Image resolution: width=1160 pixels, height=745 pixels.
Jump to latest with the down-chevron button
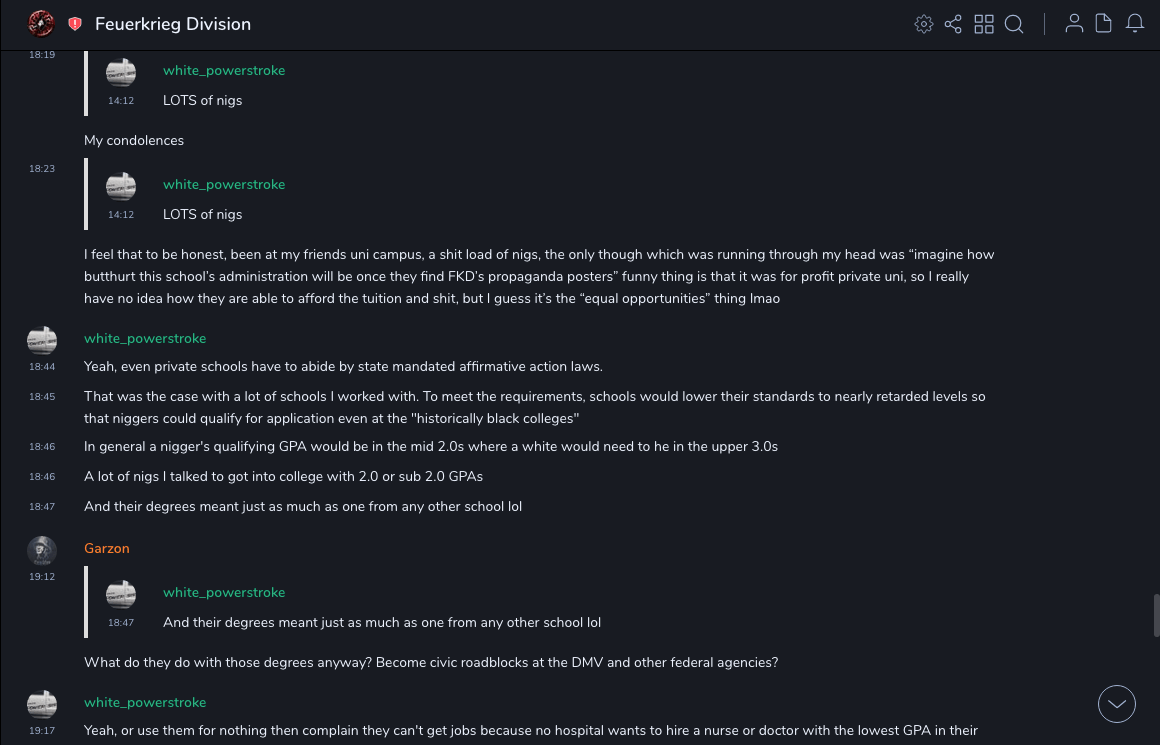[x=1117, y=704]
